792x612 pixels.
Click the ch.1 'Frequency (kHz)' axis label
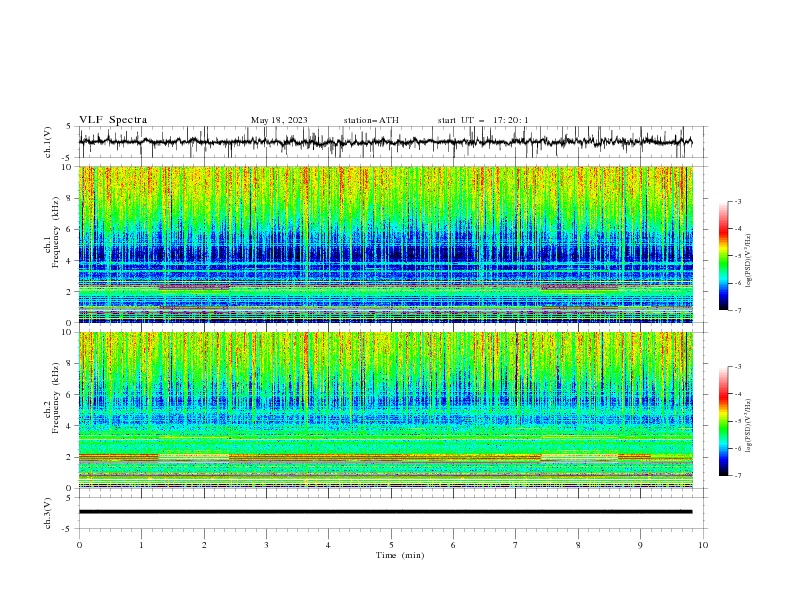tap(57, 232)
